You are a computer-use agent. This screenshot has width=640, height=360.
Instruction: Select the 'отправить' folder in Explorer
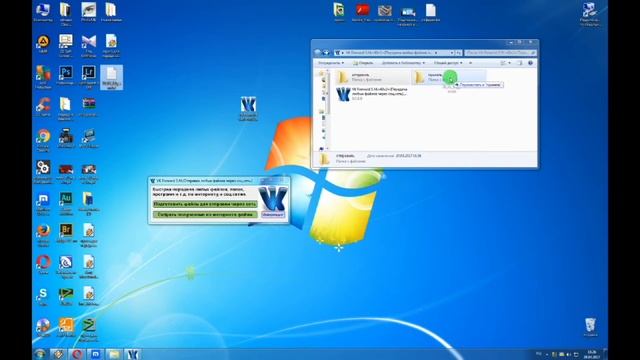click(x=372, y=77)
